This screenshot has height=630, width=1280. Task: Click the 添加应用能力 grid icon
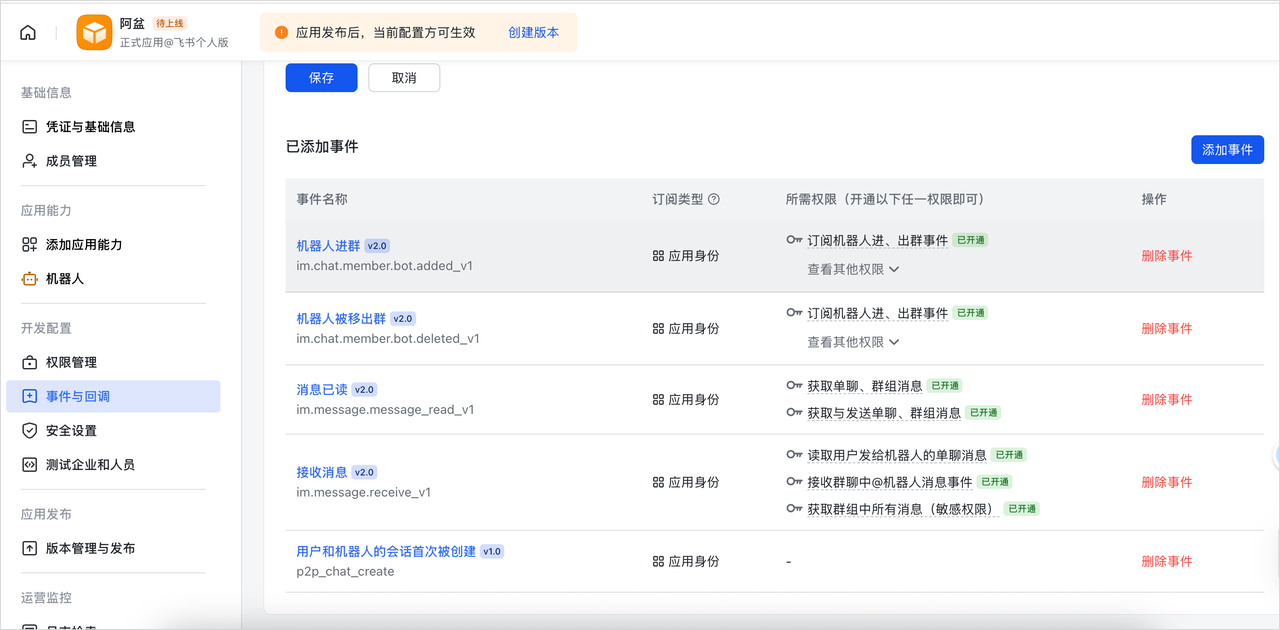(x=29, y=245)
